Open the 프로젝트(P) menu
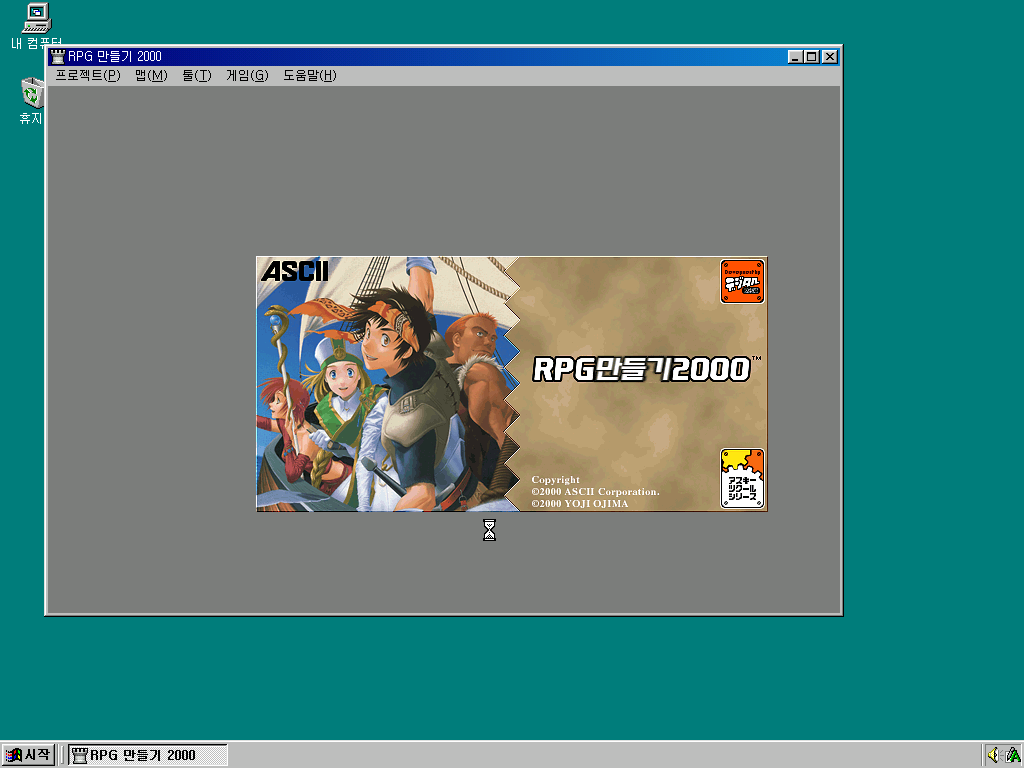This screenshot has height=768, width=1024. click(x=88, y=76)
